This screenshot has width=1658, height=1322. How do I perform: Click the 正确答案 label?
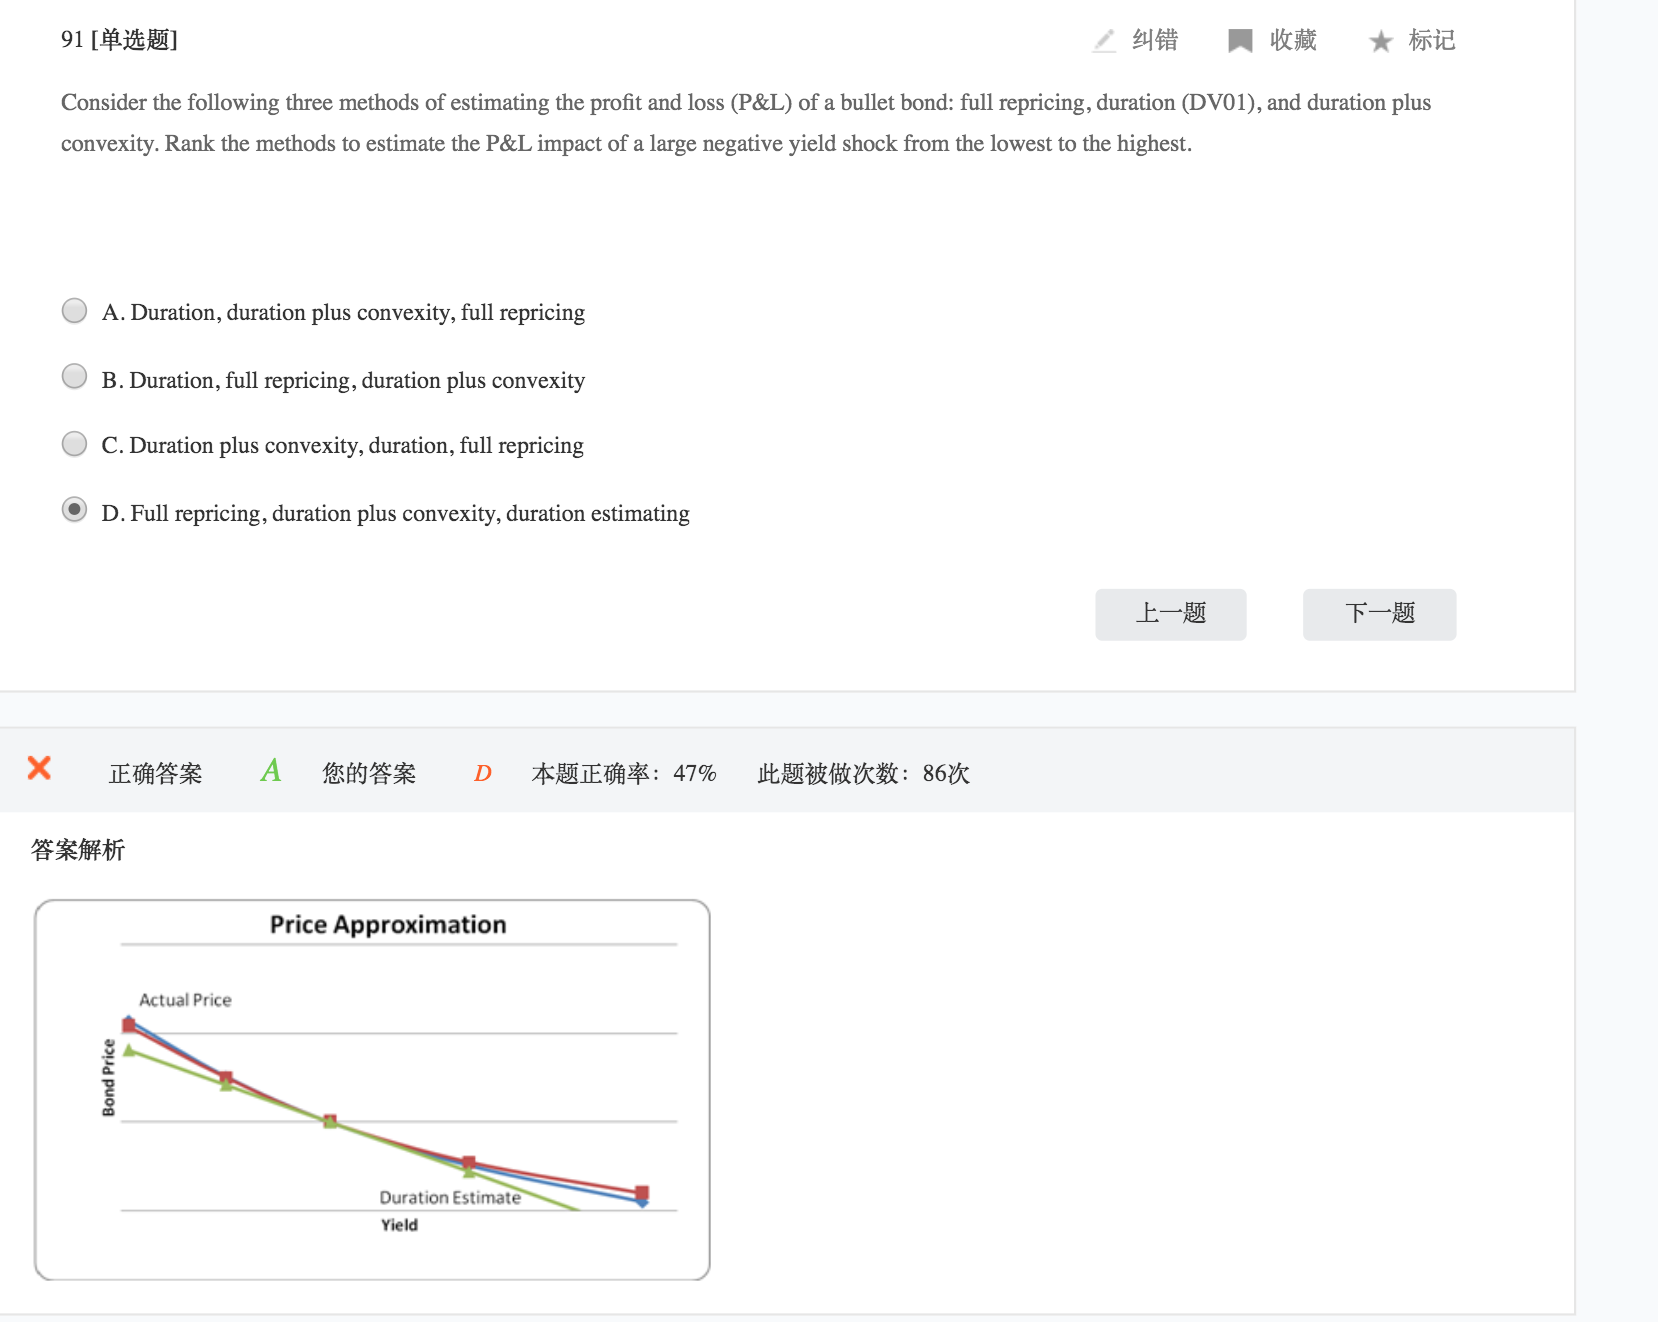155,773
